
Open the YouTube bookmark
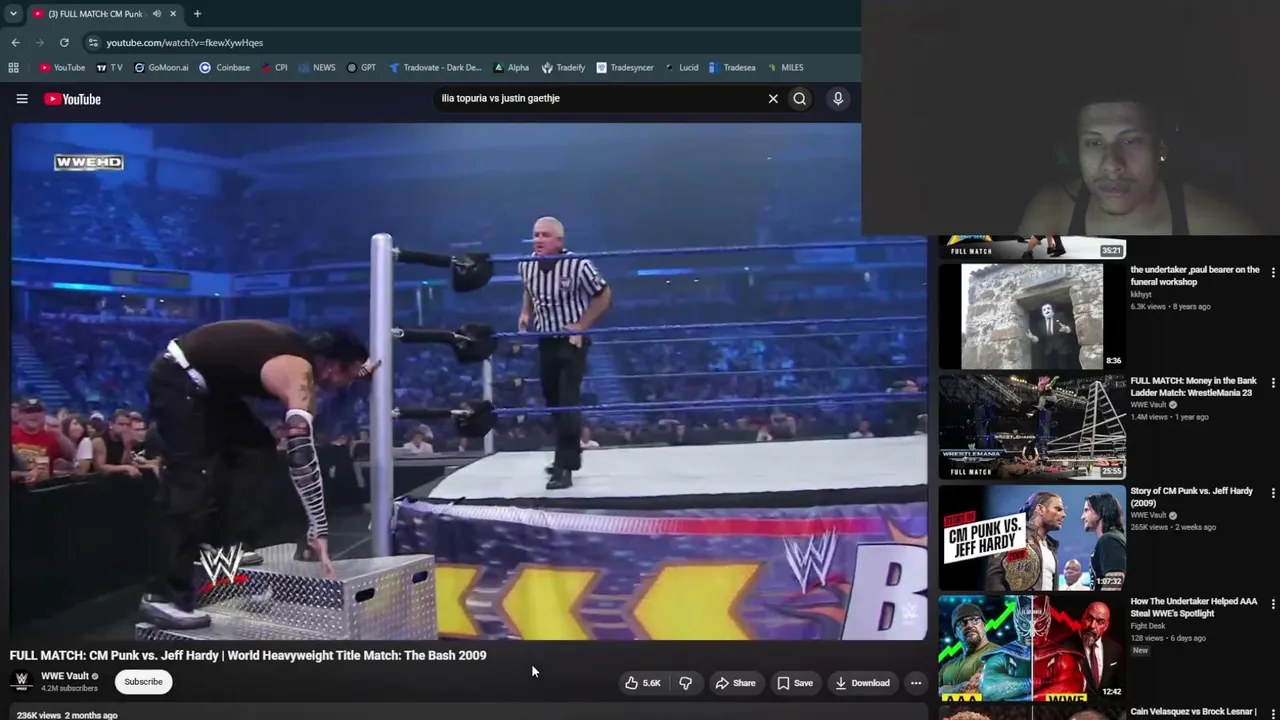click(62, 68)
